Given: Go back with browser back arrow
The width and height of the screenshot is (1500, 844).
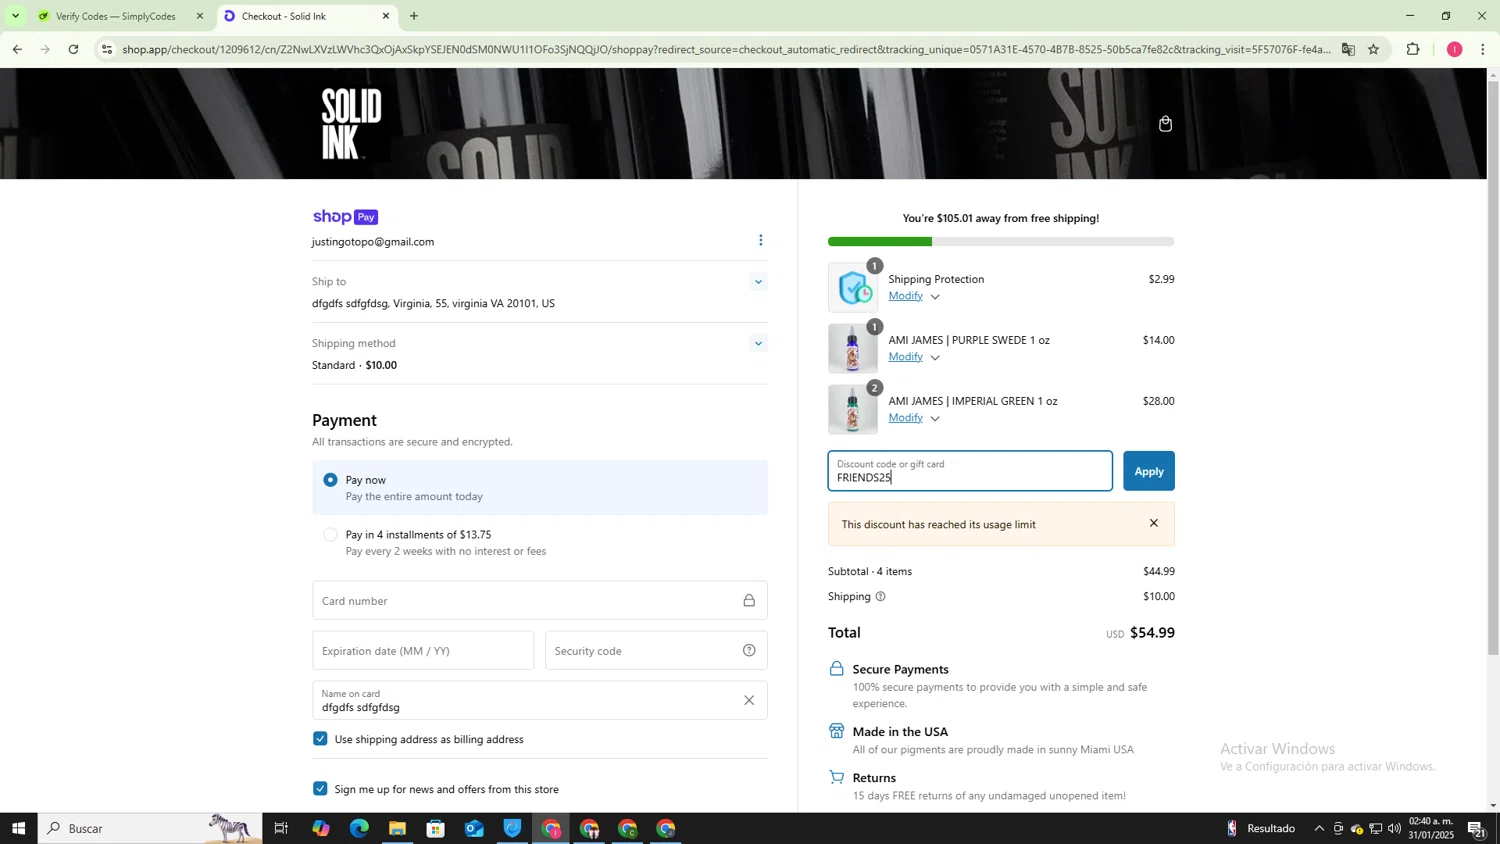Looking at the screenshot, I should click(x=17, y=49).
